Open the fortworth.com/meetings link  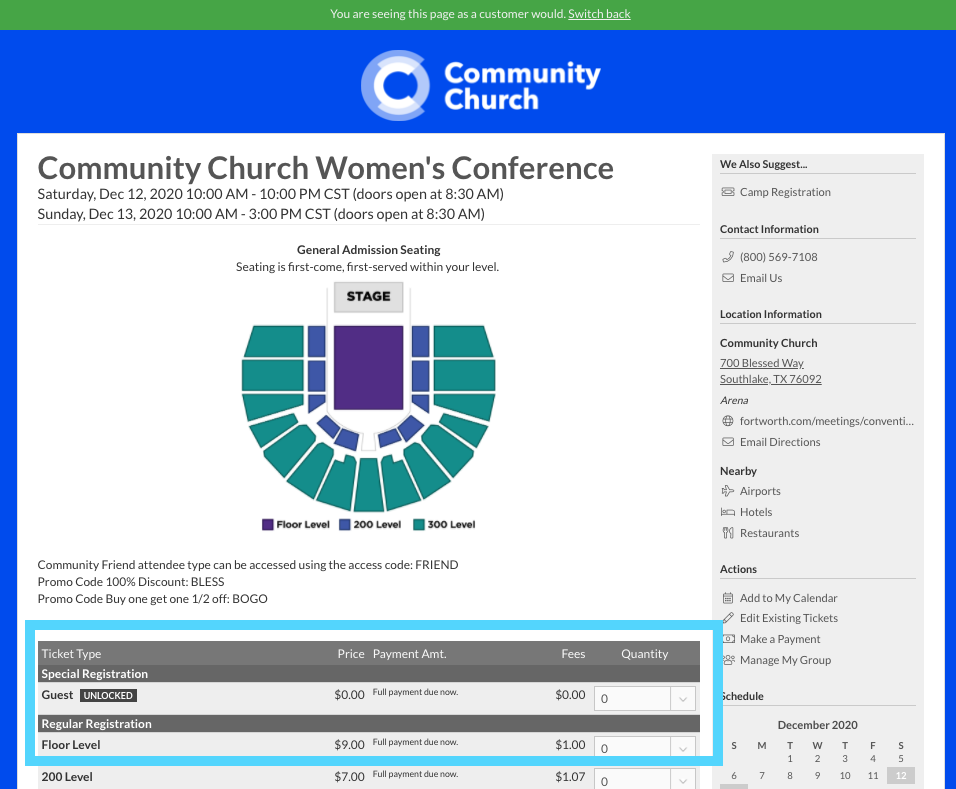tap(827, 420)
